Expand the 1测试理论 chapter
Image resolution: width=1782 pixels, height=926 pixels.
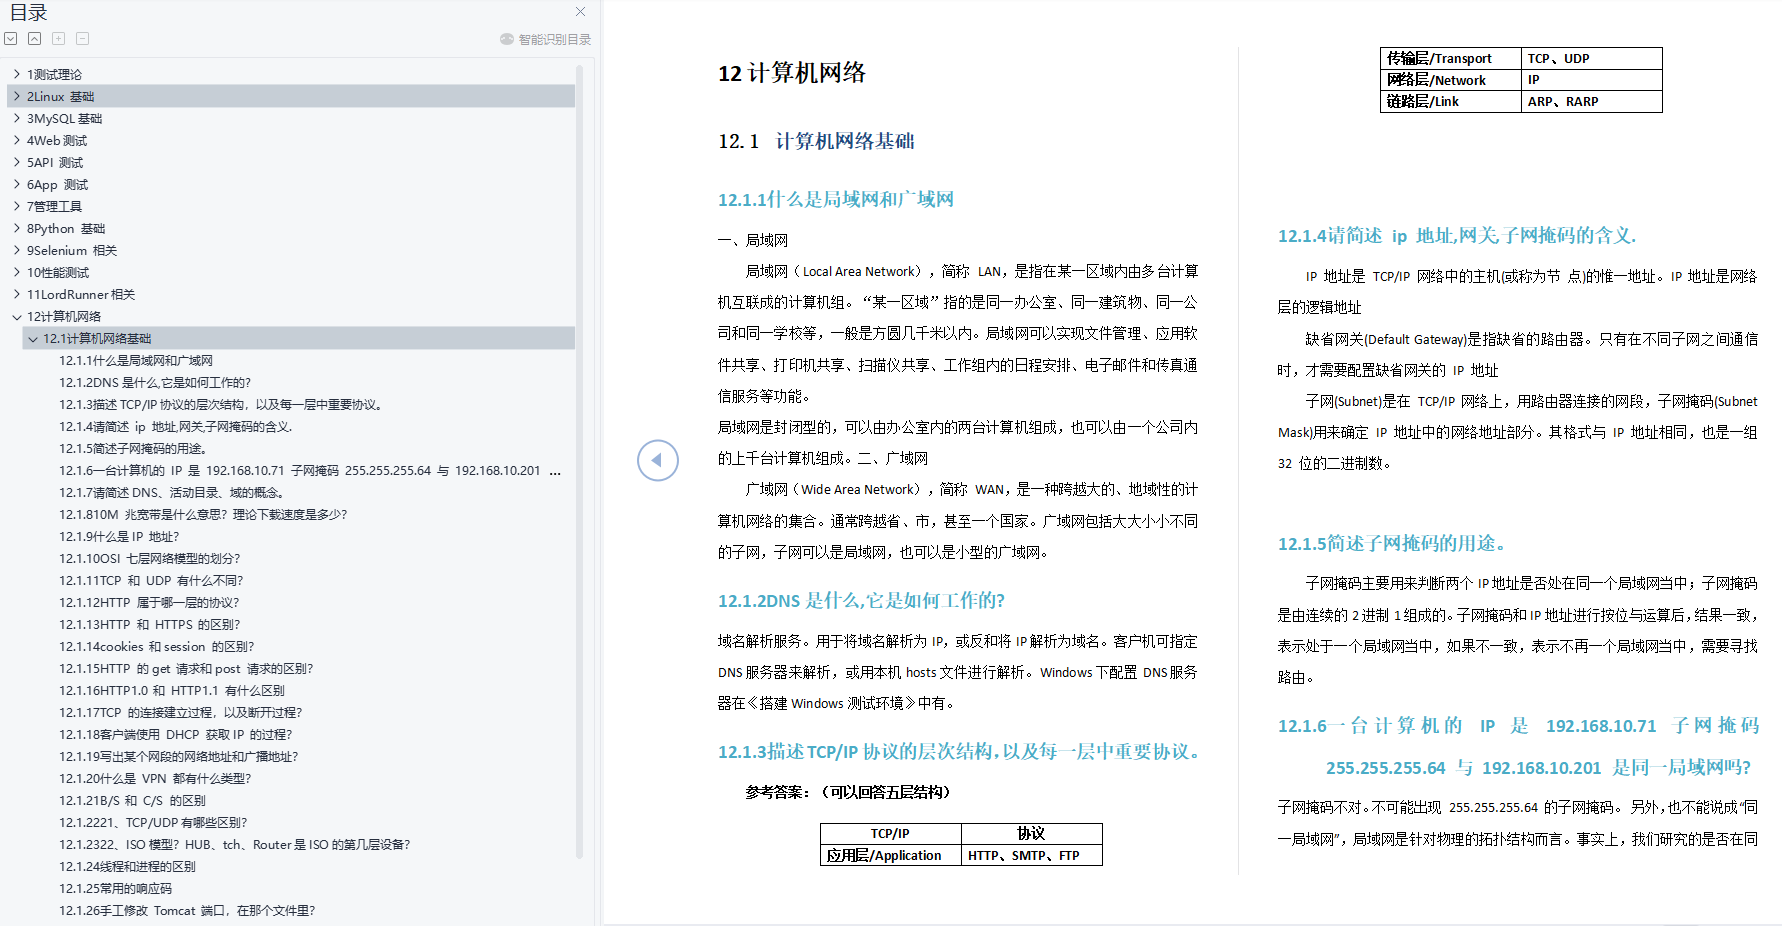17,74
